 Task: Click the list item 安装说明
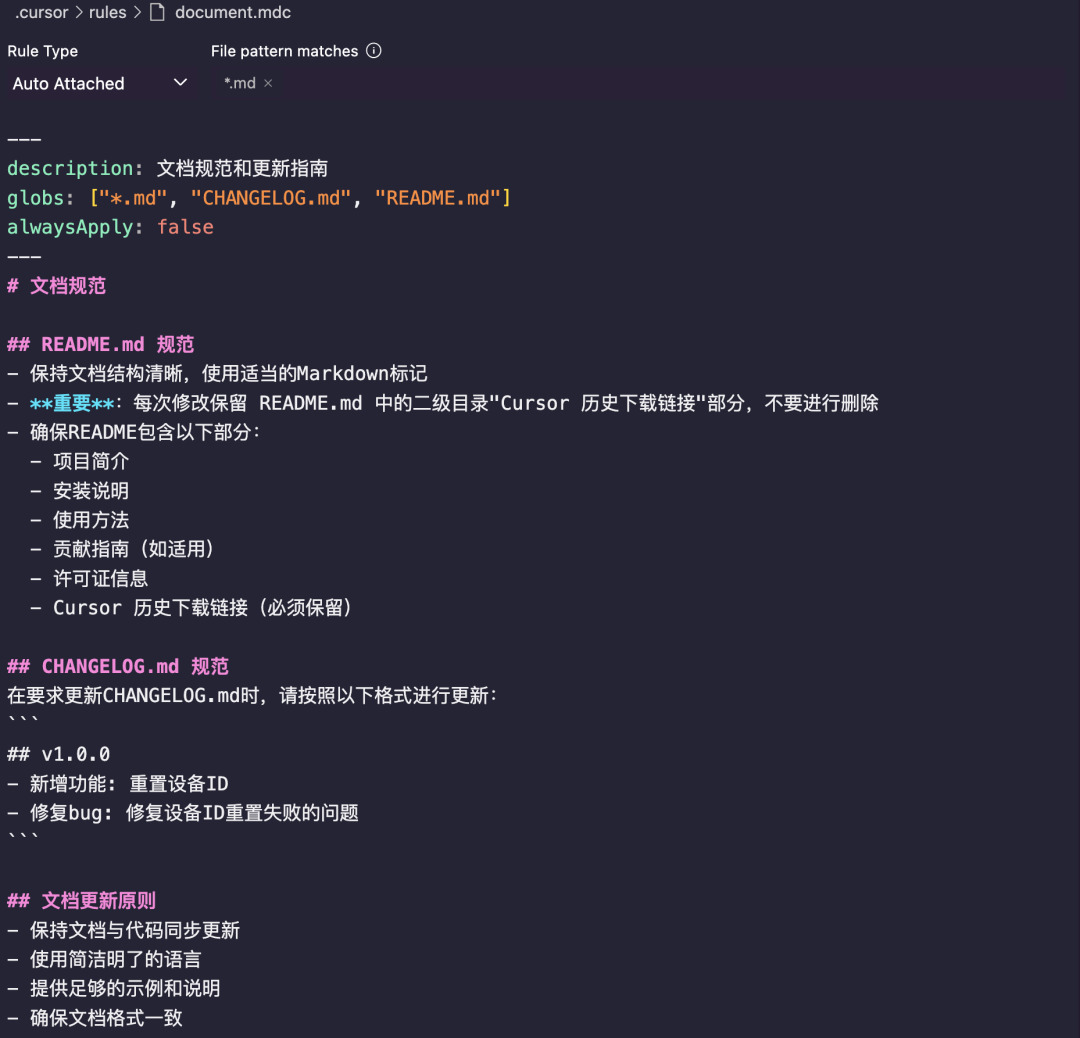tap(80, 491)
